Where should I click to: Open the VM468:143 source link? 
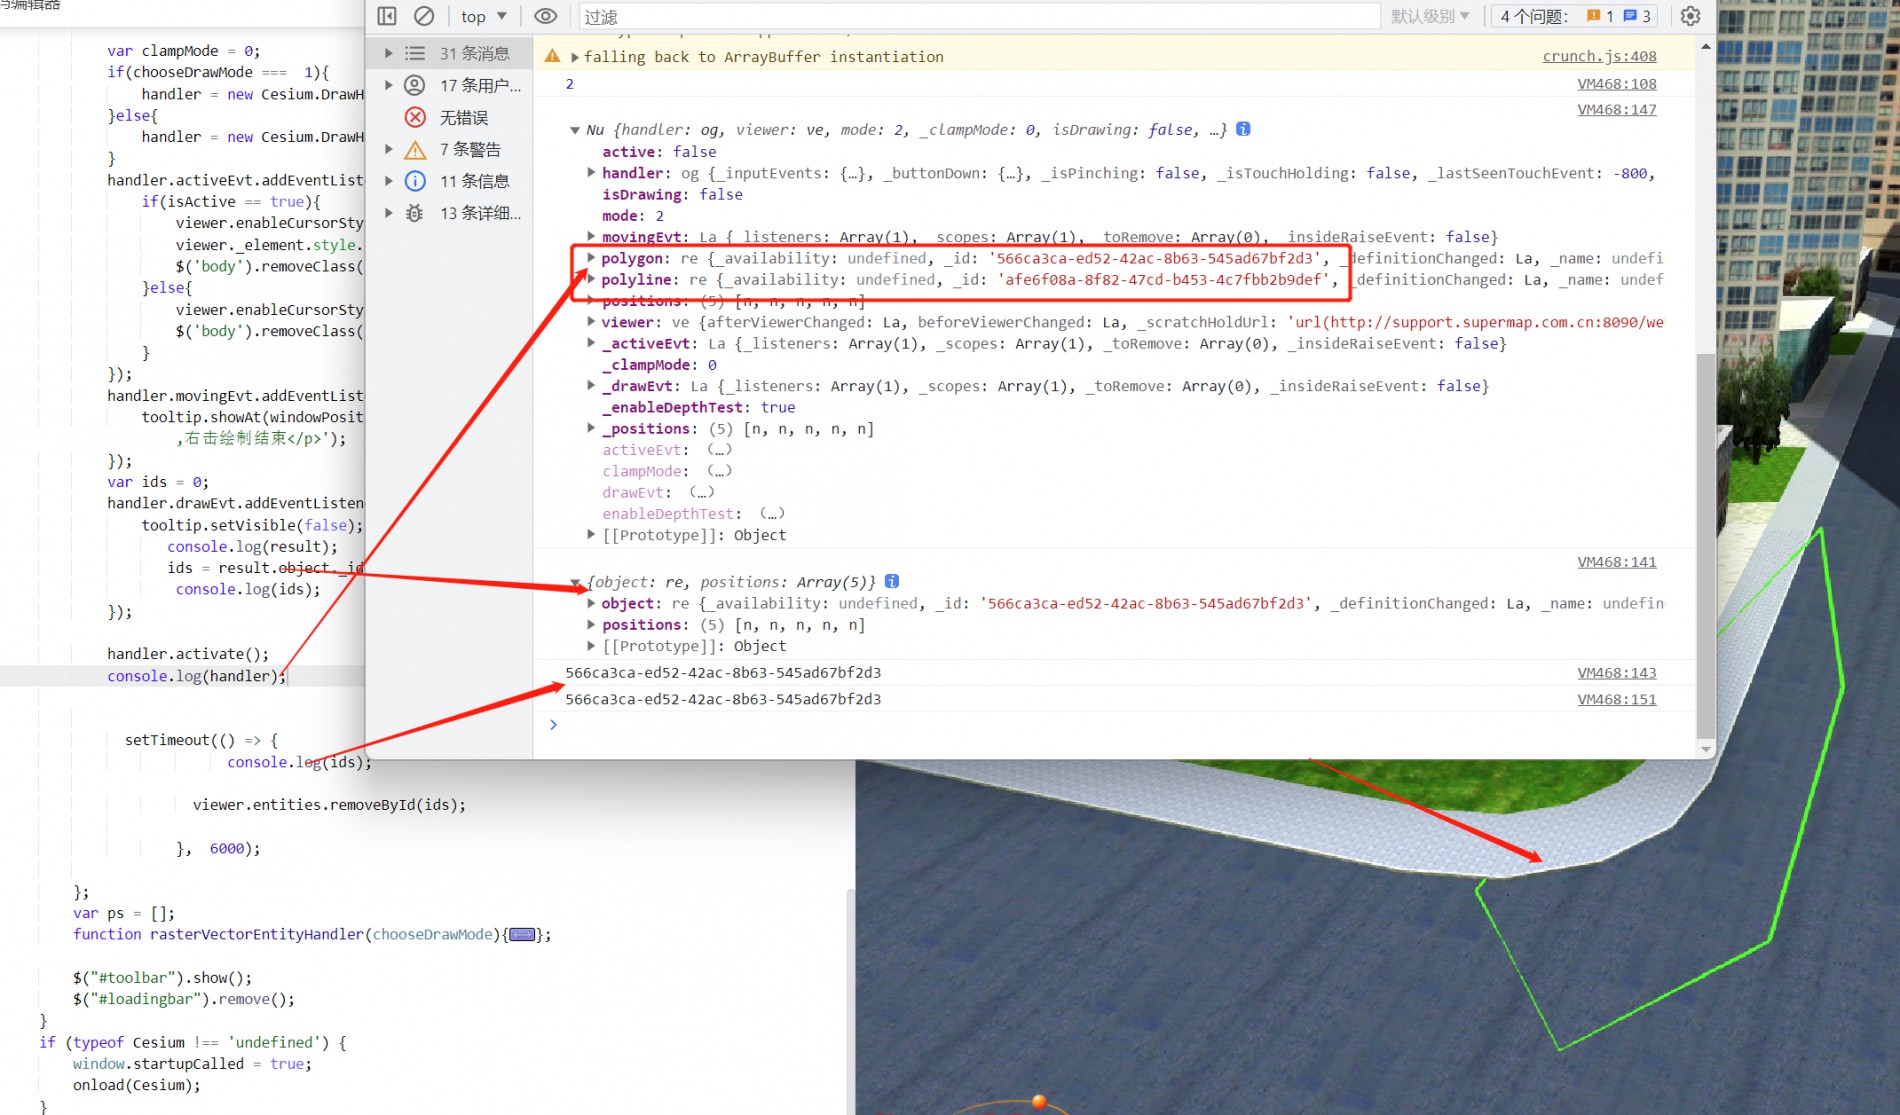point(1617,673)
